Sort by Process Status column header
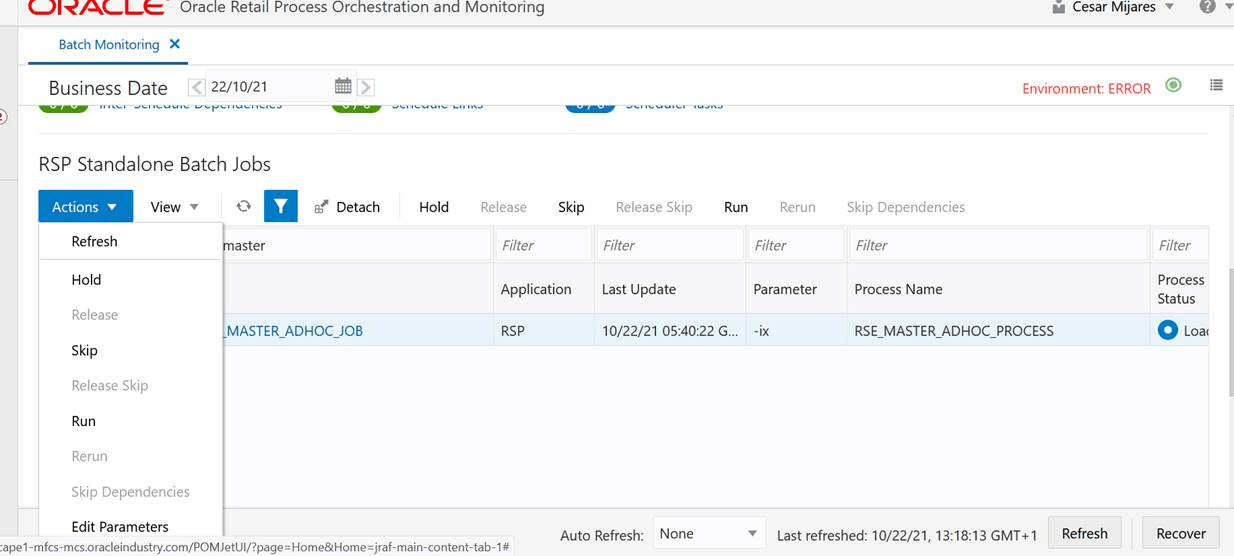The image size is (1234, 556). tap(1181, 289)
